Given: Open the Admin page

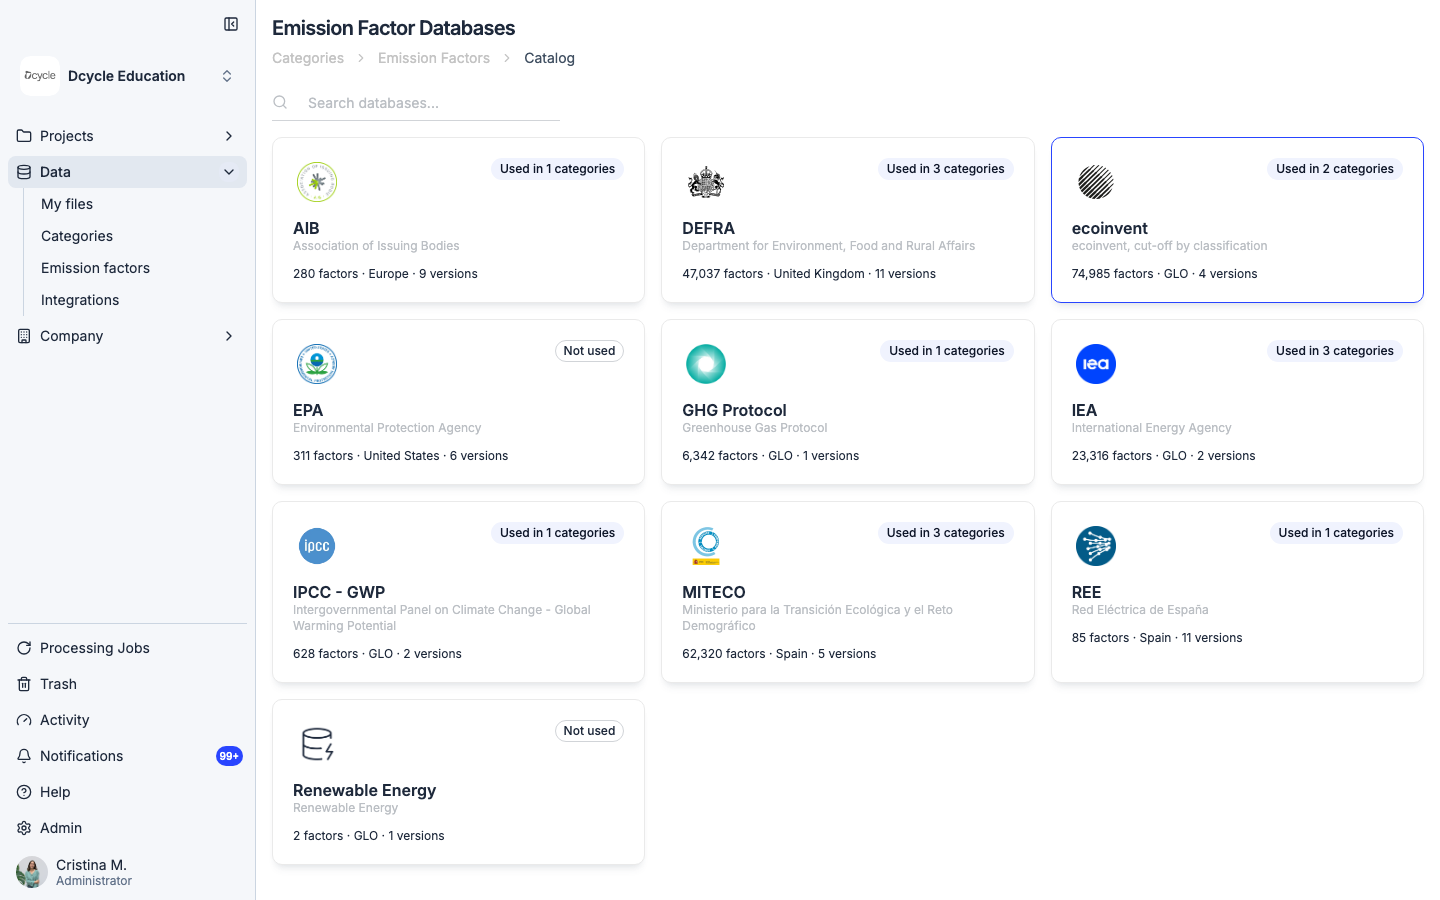Looking at the screenshot, I should coord(61,828).
